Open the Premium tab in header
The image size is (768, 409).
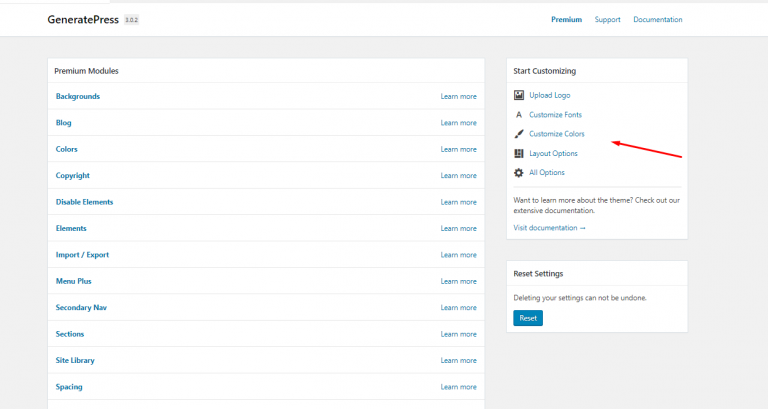566,20
